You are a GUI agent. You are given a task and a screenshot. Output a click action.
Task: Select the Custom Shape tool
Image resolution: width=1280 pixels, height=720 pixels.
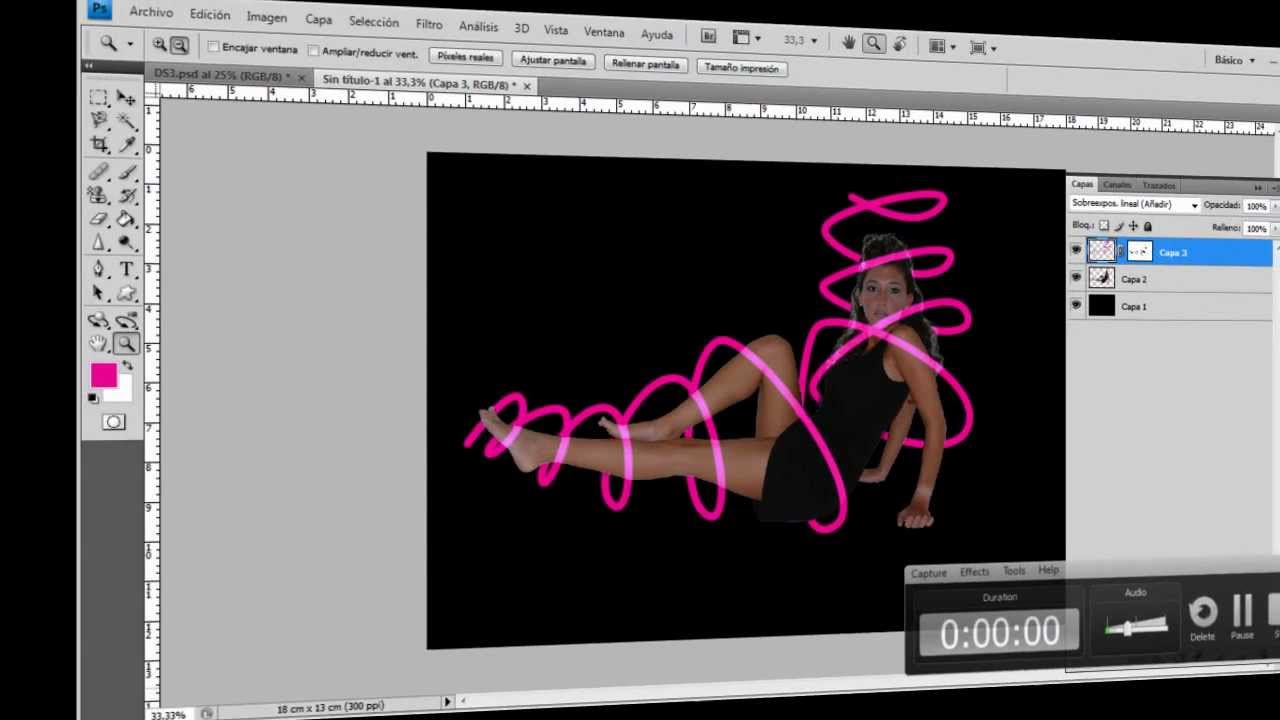[126, 294]
